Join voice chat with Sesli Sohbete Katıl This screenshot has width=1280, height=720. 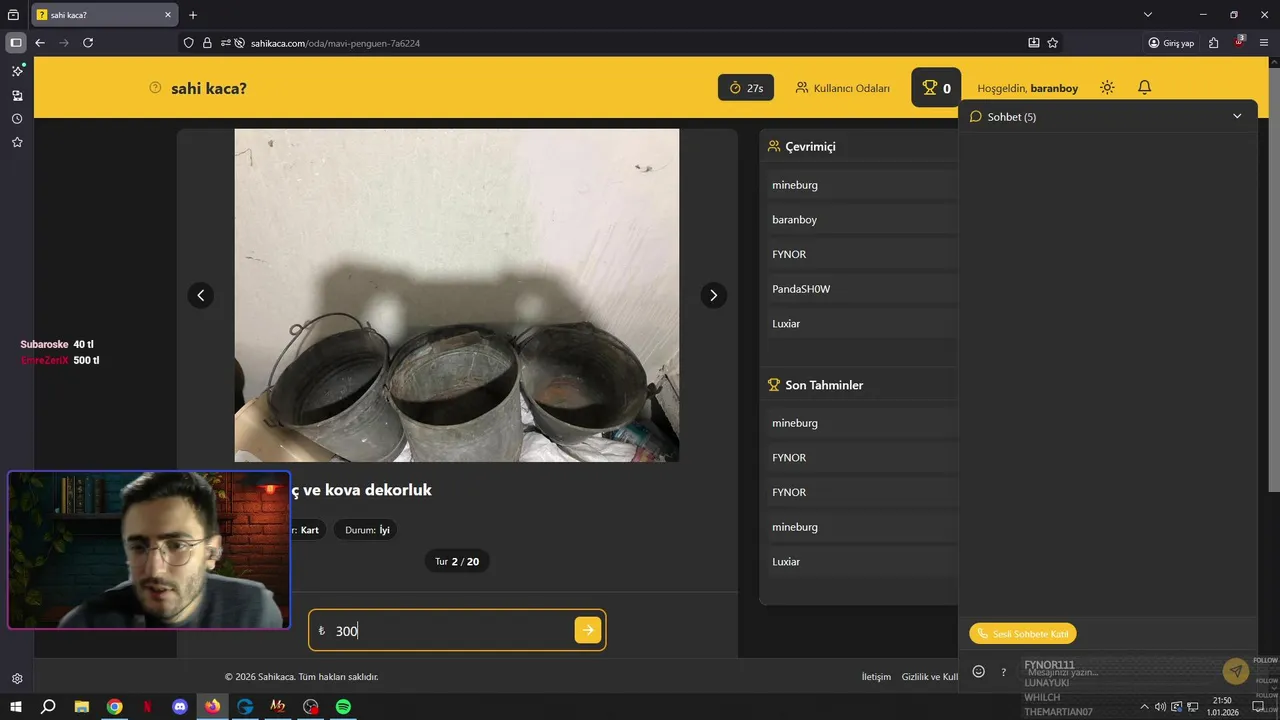[x=1023, y=634]
